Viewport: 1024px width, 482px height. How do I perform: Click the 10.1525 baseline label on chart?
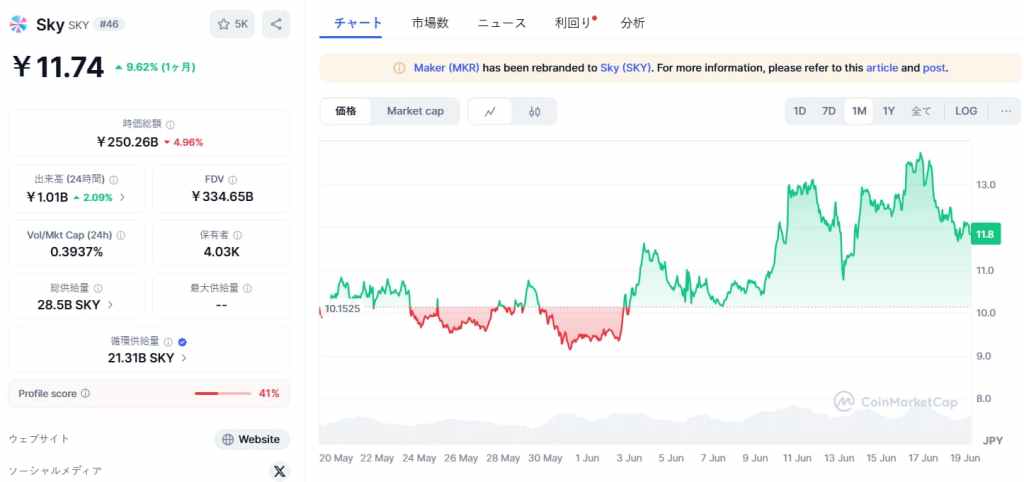click(343, 308)
